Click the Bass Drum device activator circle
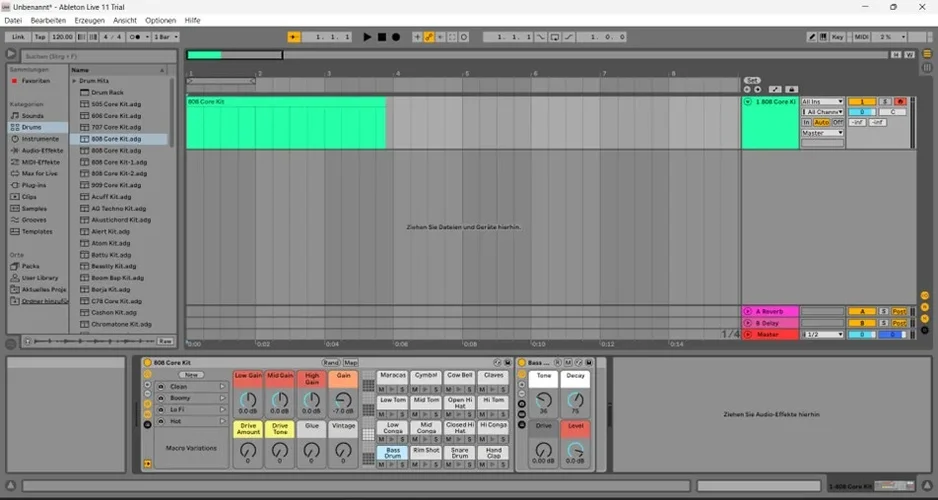Screen dimensions: 938x500 click(x=522, y=362)
